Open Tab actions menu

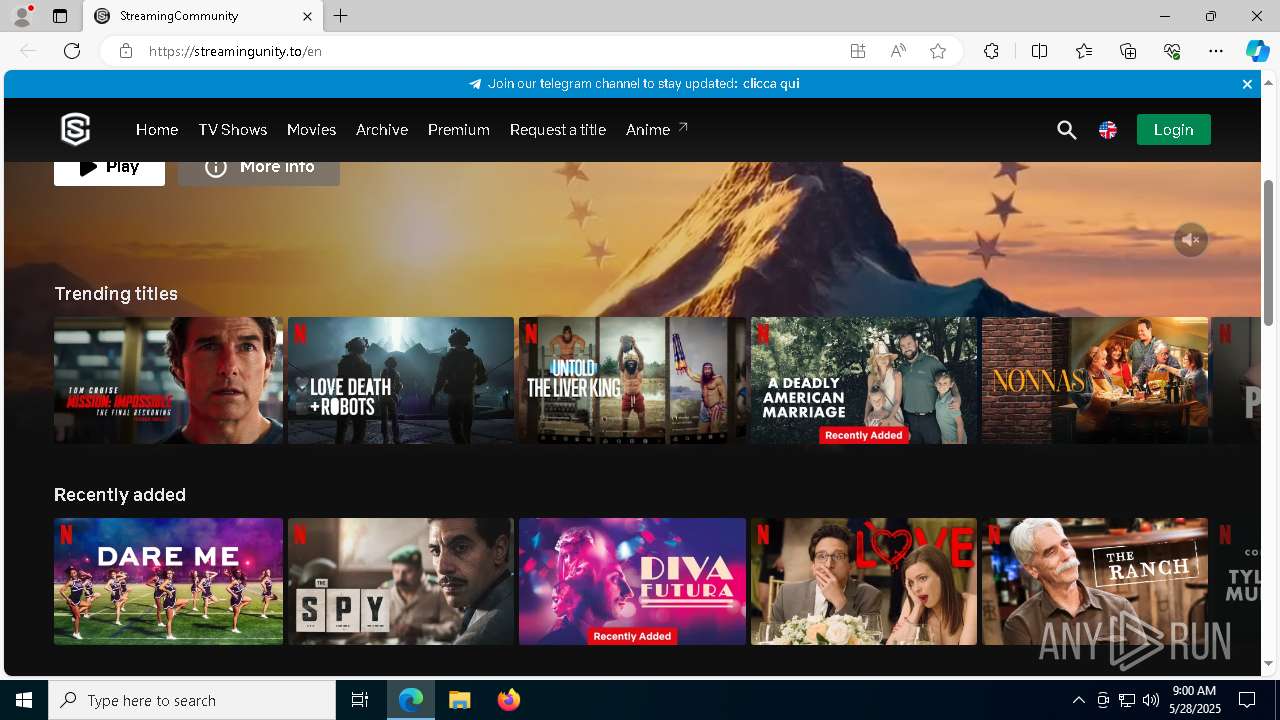pyautogui.click(x=60, y=16)
